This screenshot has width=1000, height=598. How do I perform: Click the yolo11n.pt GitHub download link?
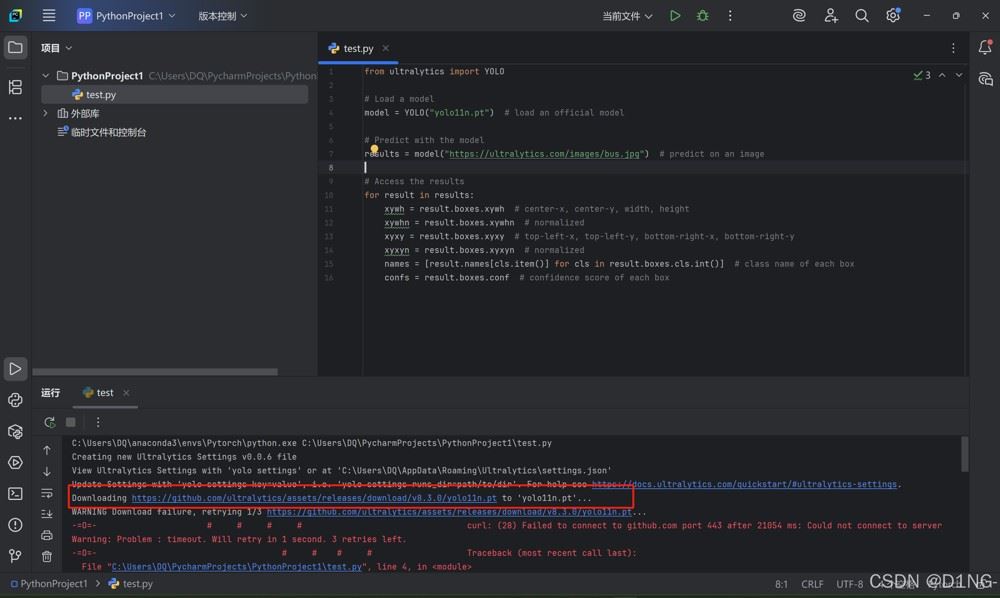313,498
